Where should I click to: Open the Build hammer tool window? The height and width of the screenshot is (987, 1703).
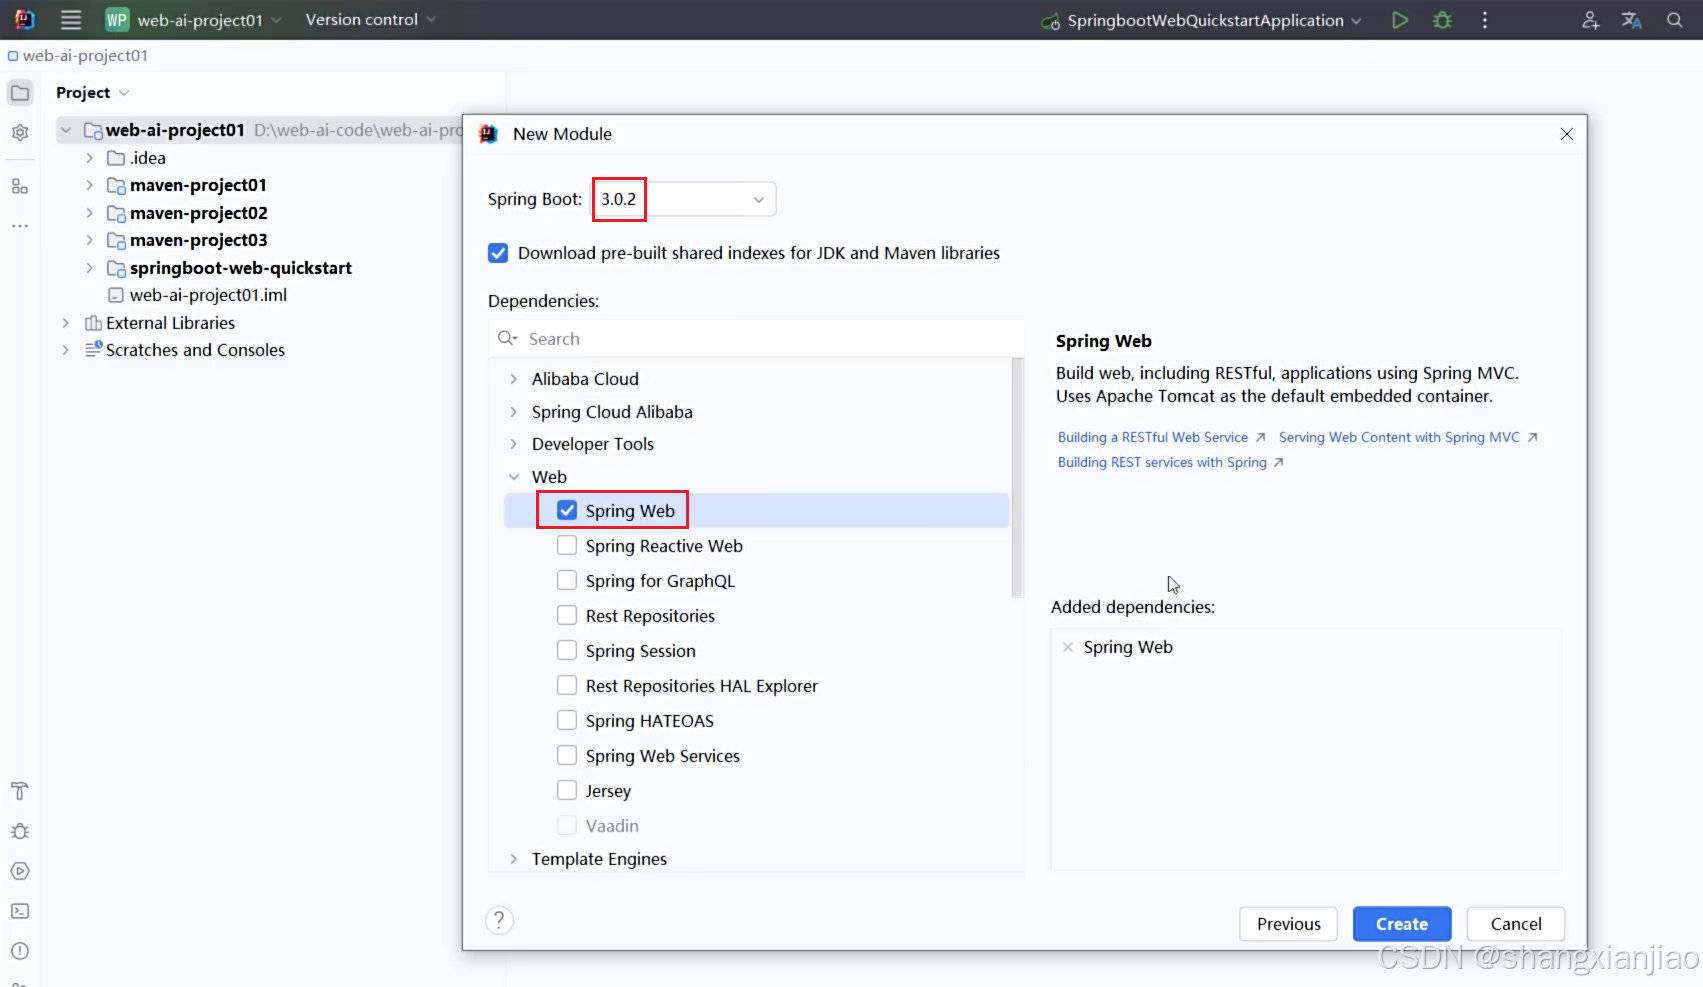click(20, 791)
